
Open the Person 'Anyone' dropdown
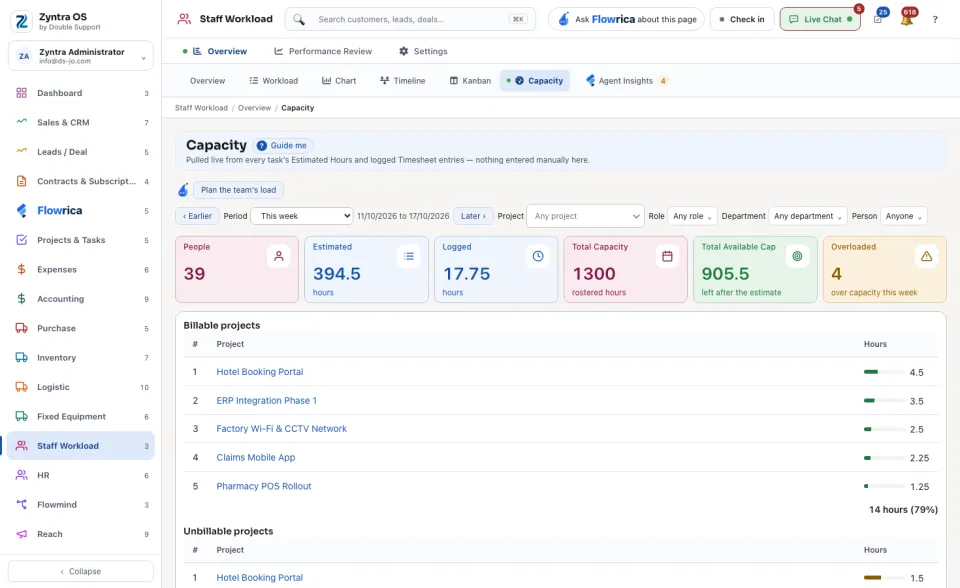click(903, 216)
